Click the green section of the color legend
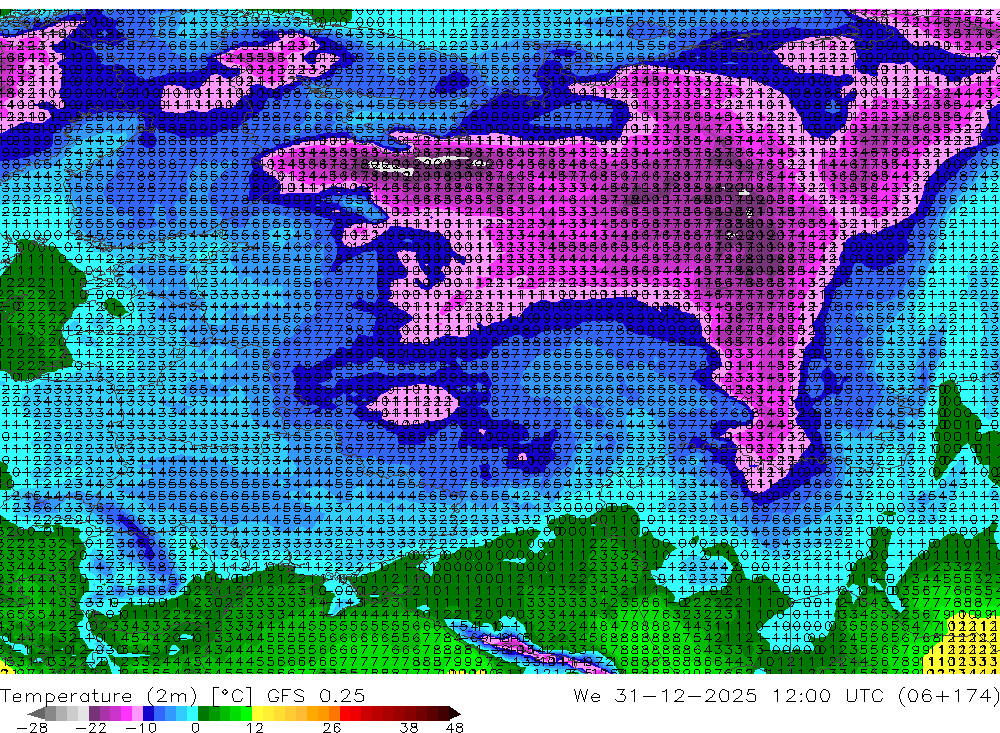Screen dimensions: 1000x733 [x=224, y=713]
